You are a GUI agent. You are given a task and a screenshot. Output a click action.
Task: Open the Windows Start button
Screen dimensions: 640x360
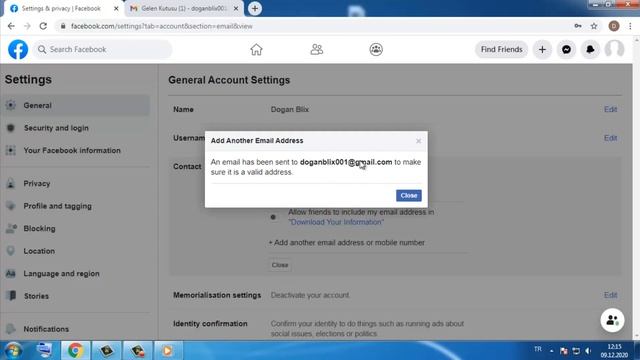13,351
